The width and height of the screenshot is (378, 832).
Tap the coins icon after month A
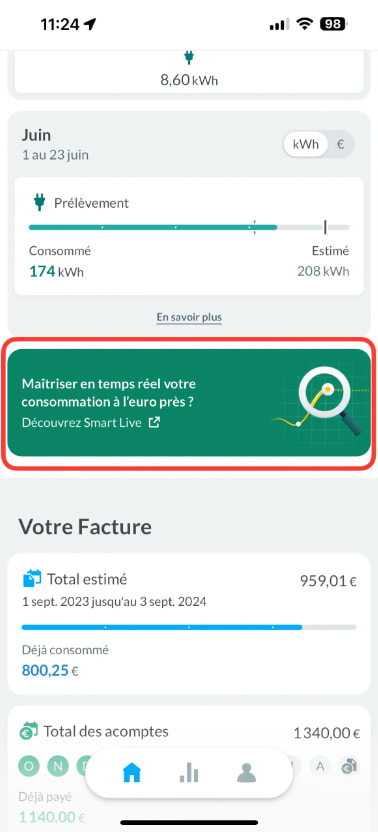point(349,766)
